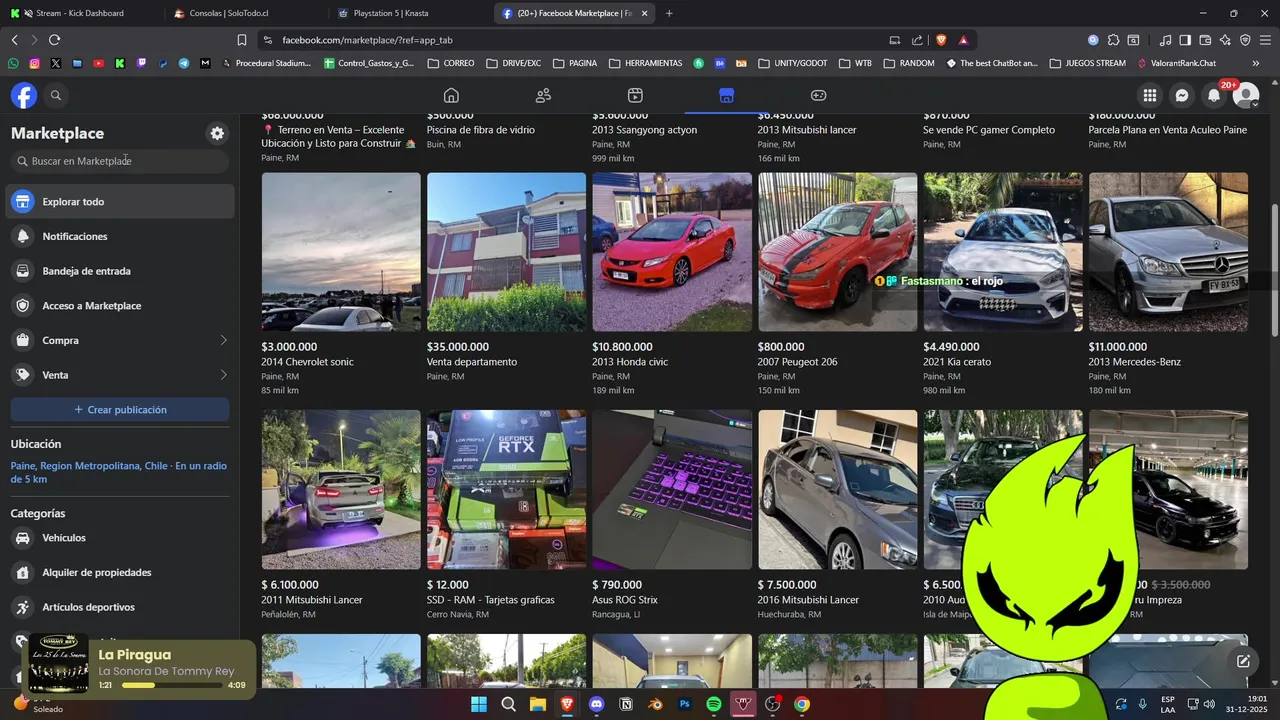Open Blender from the taskbar
Screen dimensions: 1280x720
click(656, 704)
